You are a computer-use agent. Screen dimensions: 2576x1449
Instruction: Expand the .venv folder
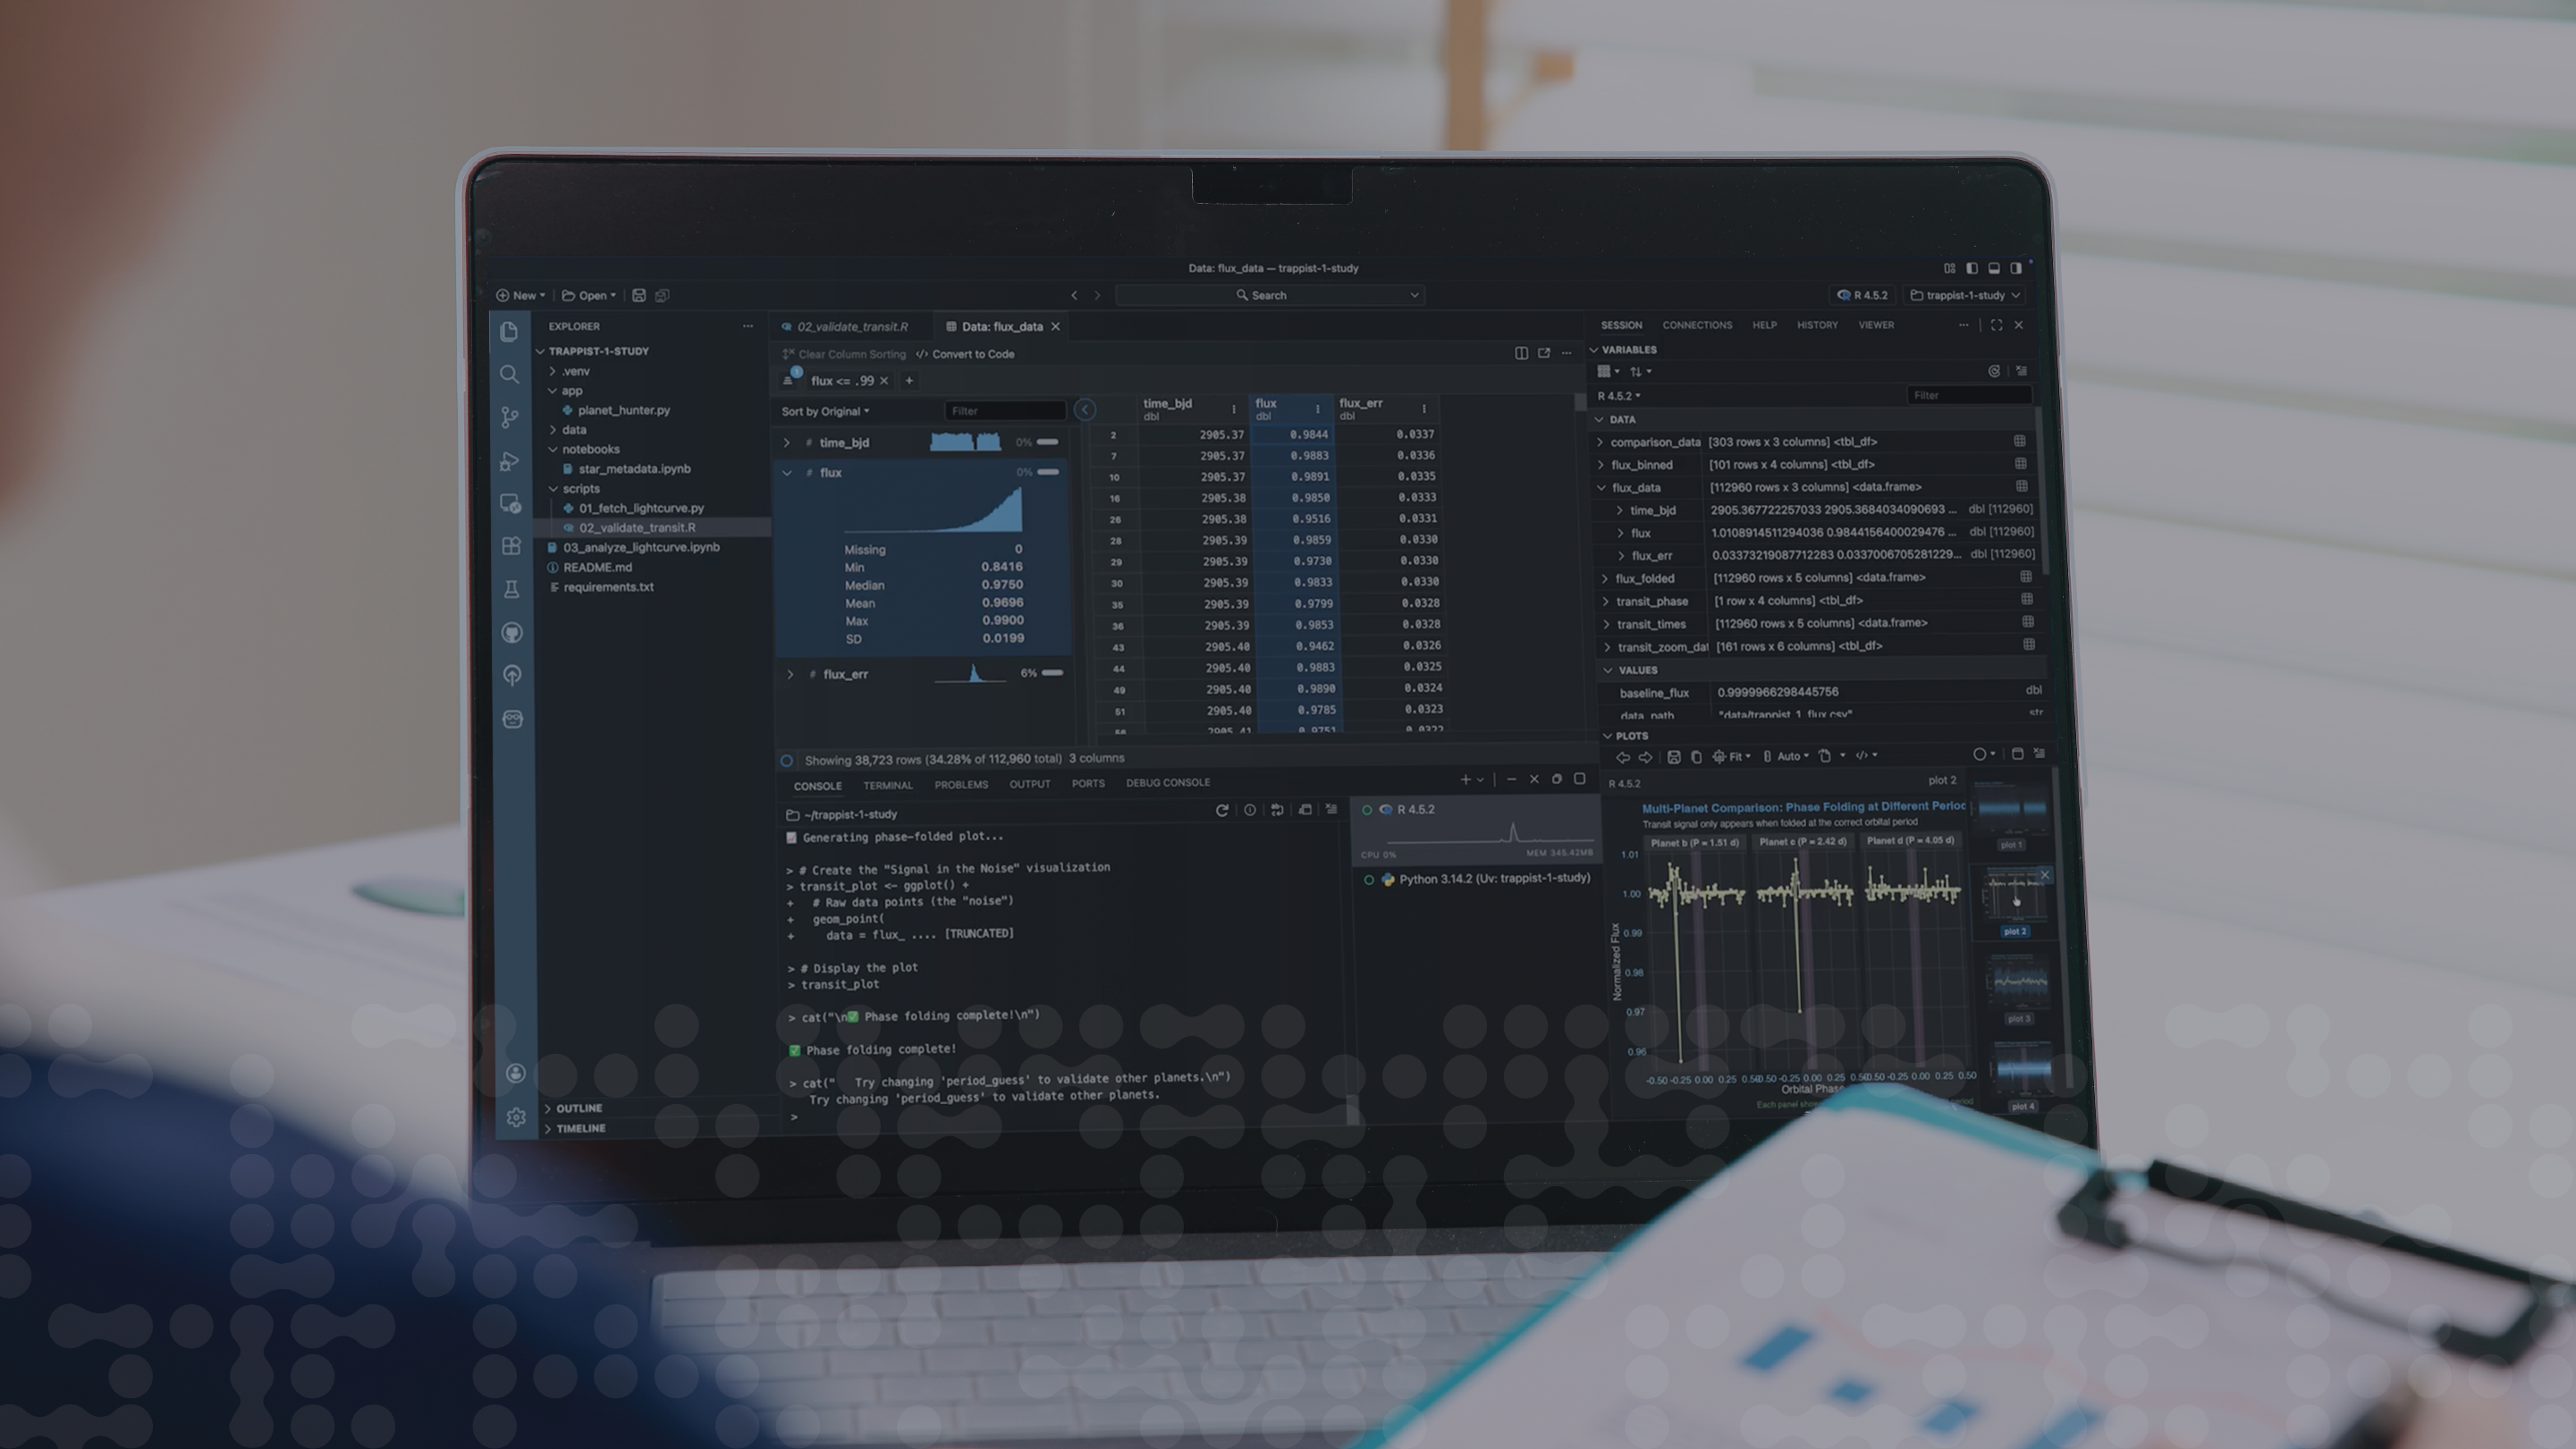[x=552, y=371]
